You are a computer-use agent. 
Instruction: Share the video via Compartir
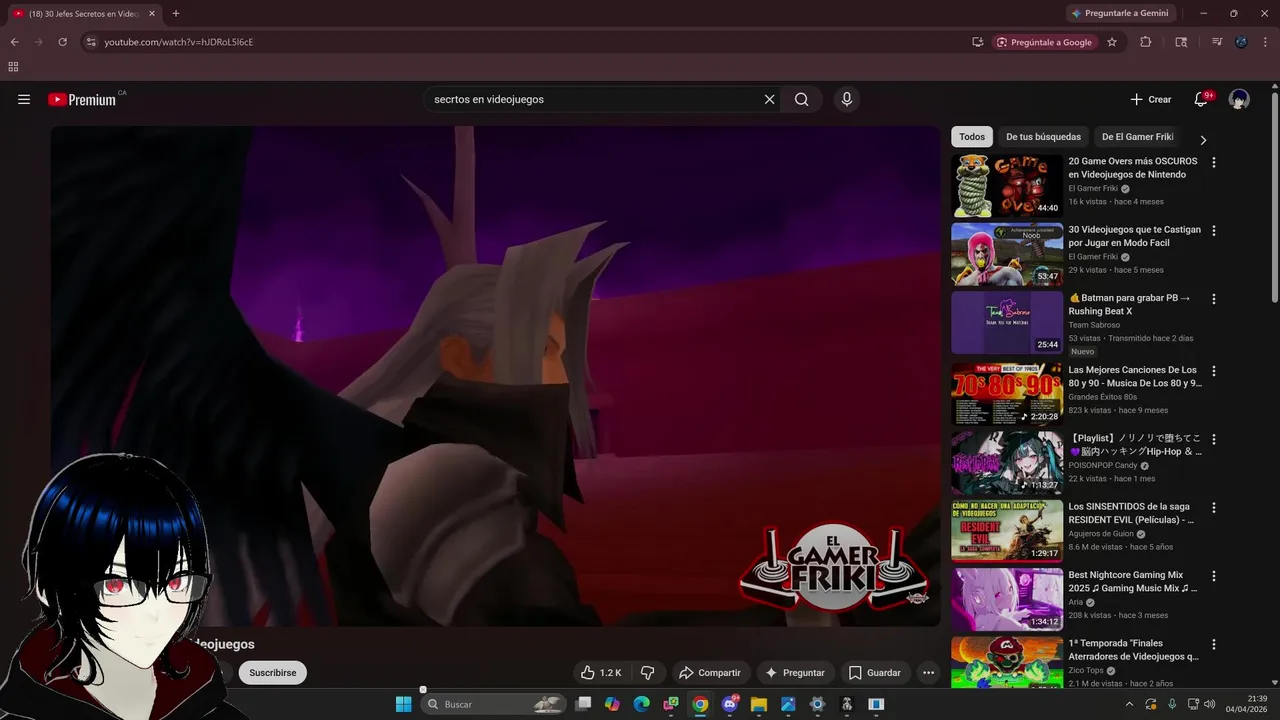[x=709, y=673]
